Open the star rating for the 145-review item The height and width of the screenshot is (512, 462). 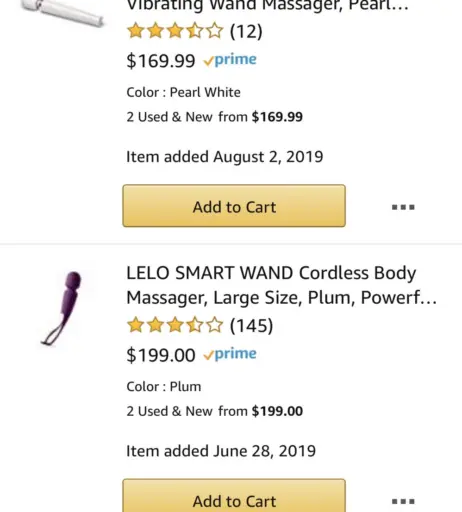pos(175,325)
